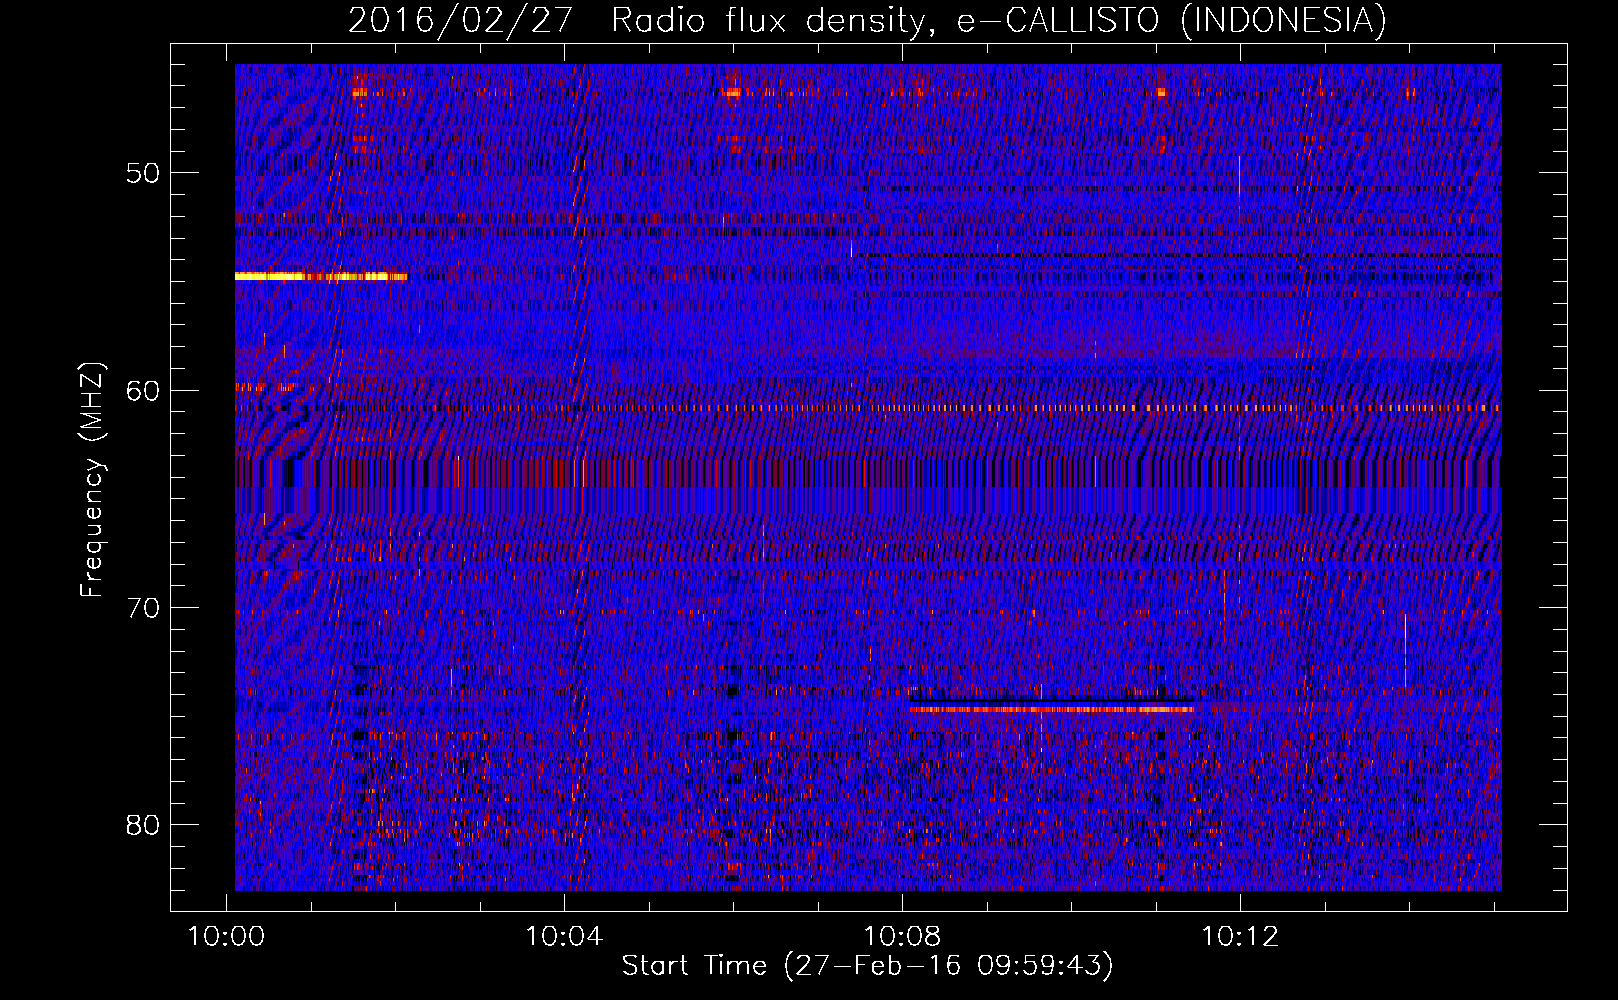Click the red-orange emission band near 75 MHz
This screenshot has width=1618, height=1000.
pos(1052,709)
